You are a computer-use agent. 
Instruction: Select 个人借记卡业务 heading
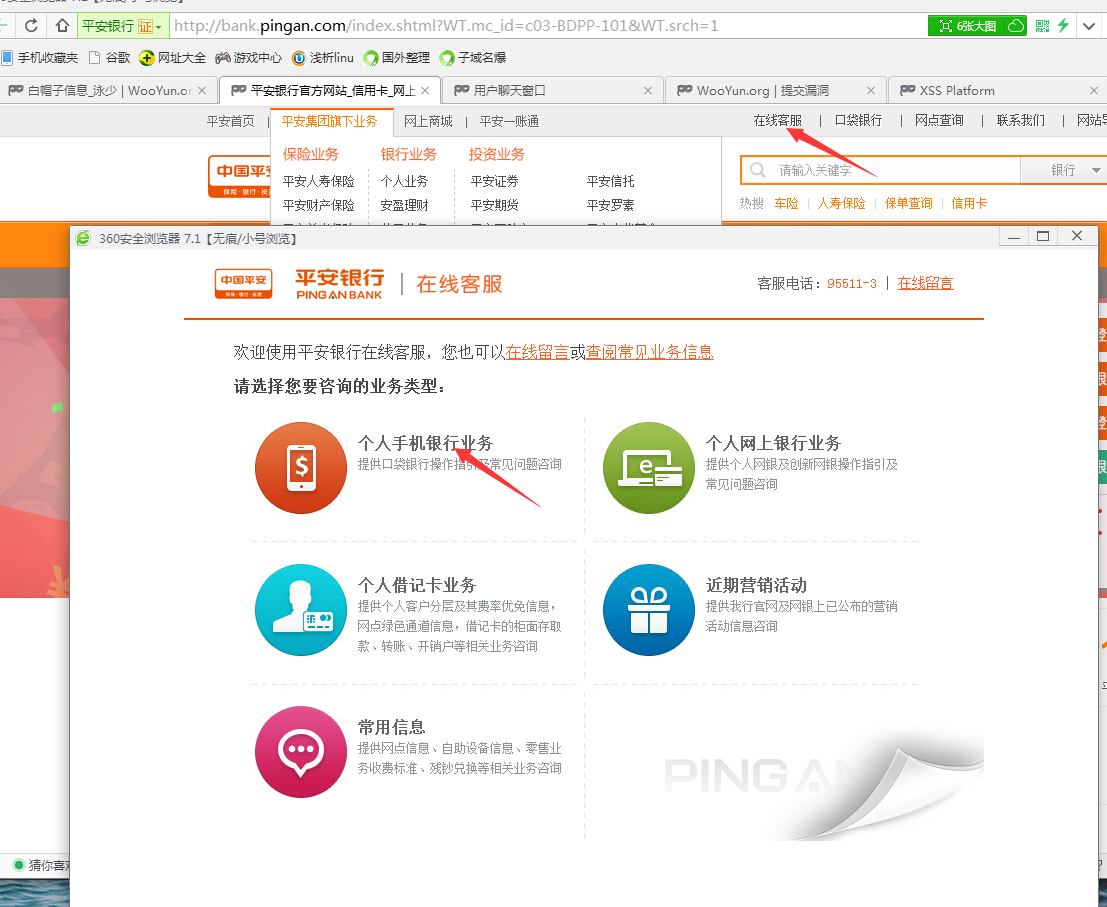point(417,585)
